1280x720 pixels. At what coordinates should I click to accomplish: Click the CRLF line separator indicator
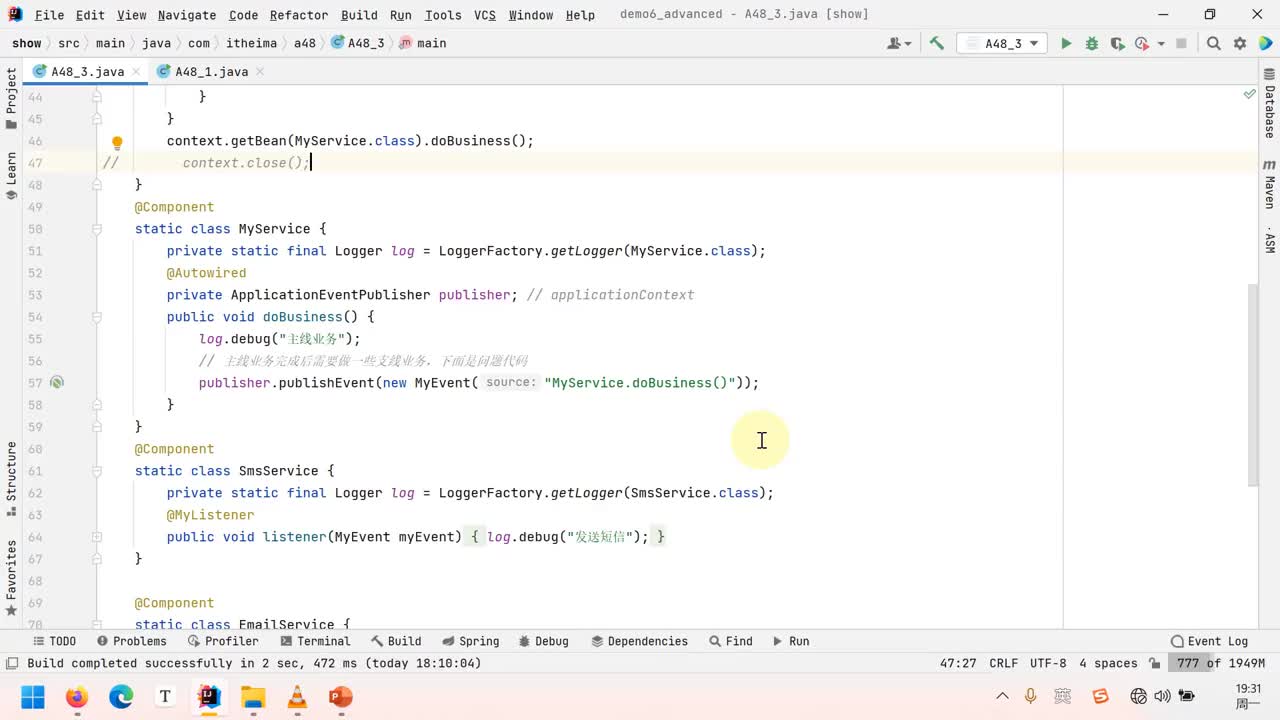click(1003, 663)
